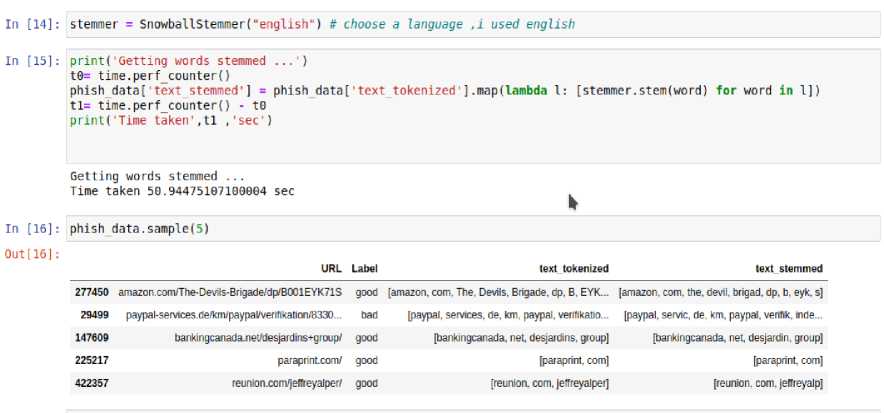Click the URL column header
884x413 pixels.
[331, 269]
